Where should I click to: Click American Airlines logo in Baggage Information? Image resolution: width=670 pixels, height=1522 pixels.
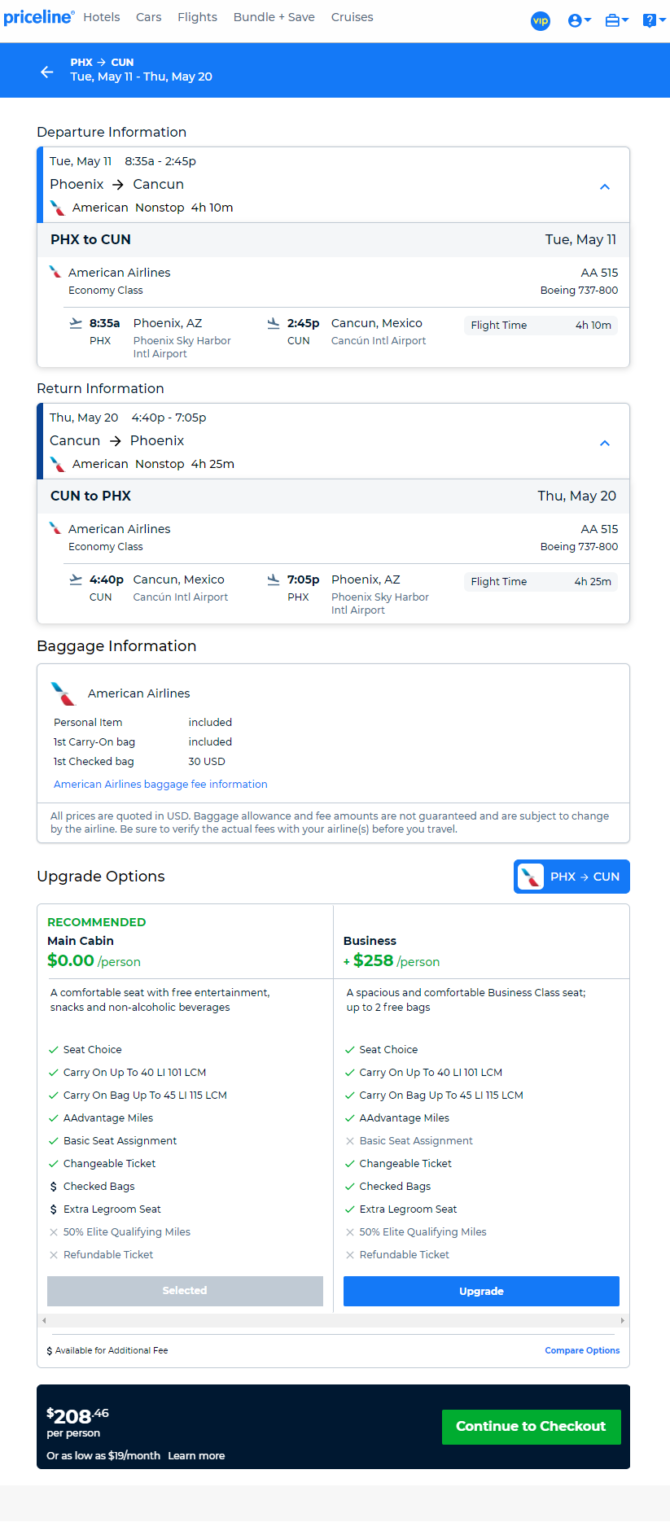click(64, 693)
